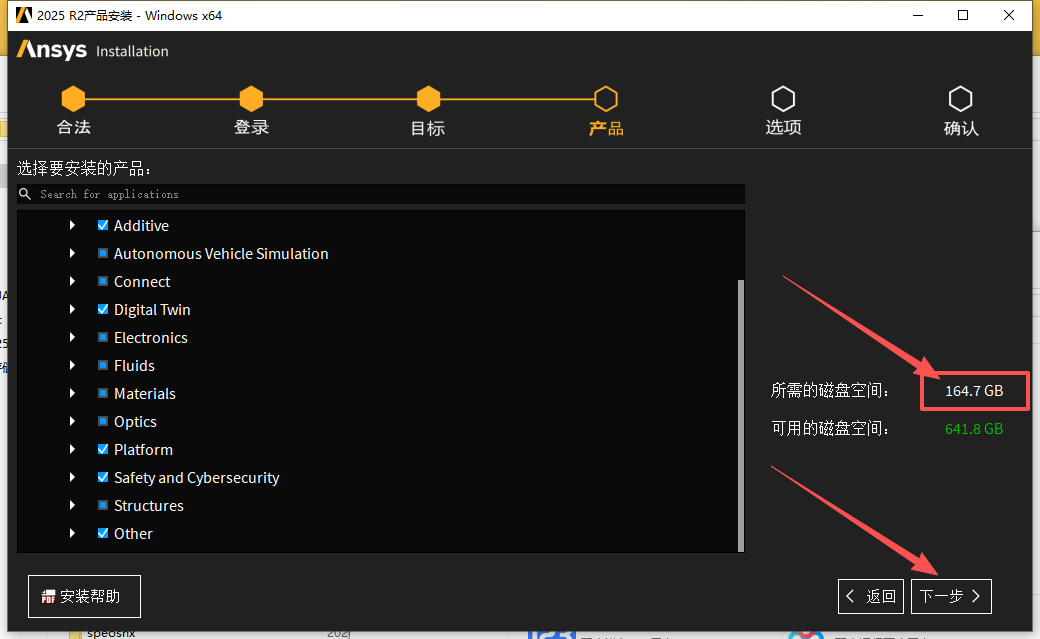Uncheck the Digital Twin product
Screen dimensions: 1040x639
(x=102, y=309)
